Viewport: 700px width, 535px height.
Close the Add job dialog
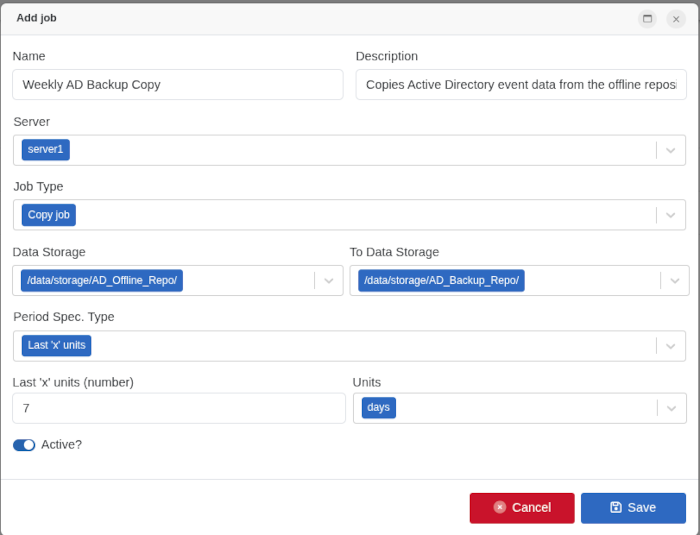[676, 19]
